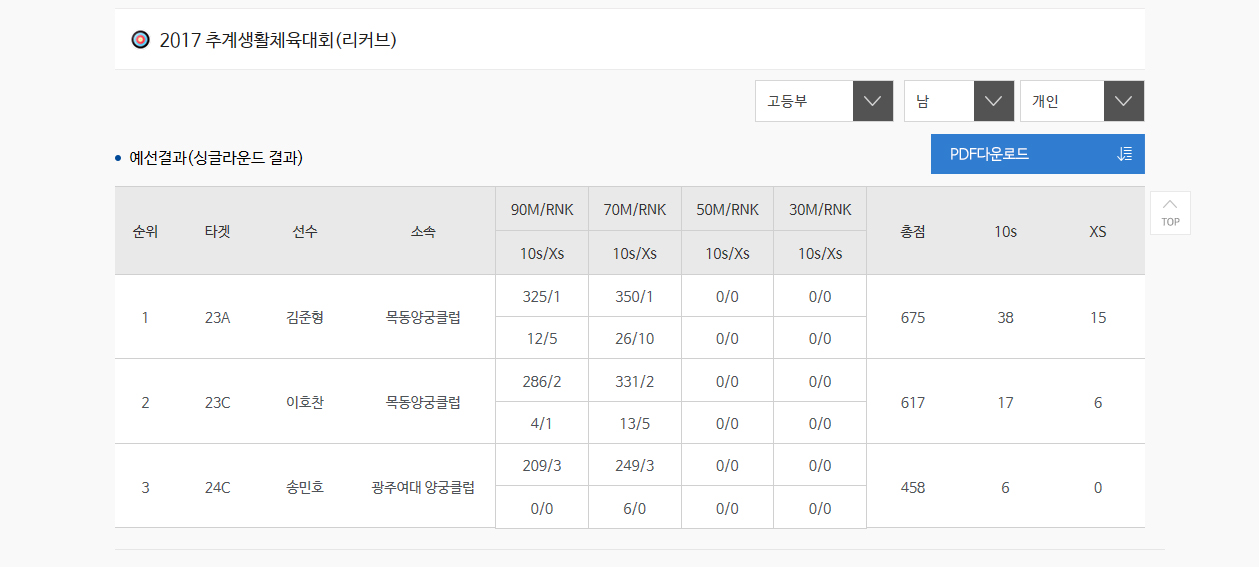
Task: Click the 2017 추계생활체육대회(리커브) title
Action: point(278,41)
